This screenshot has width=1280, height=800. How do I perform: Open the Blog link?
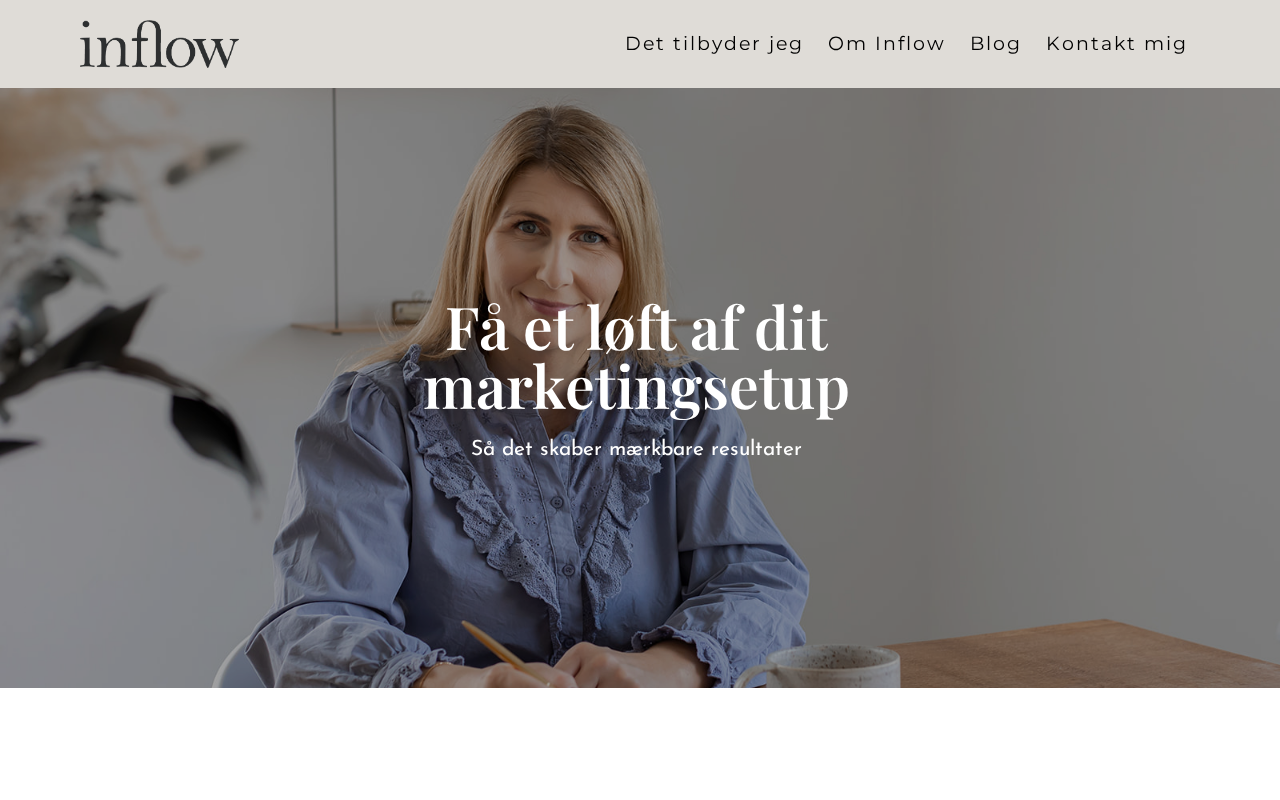[x=995, y=44]
